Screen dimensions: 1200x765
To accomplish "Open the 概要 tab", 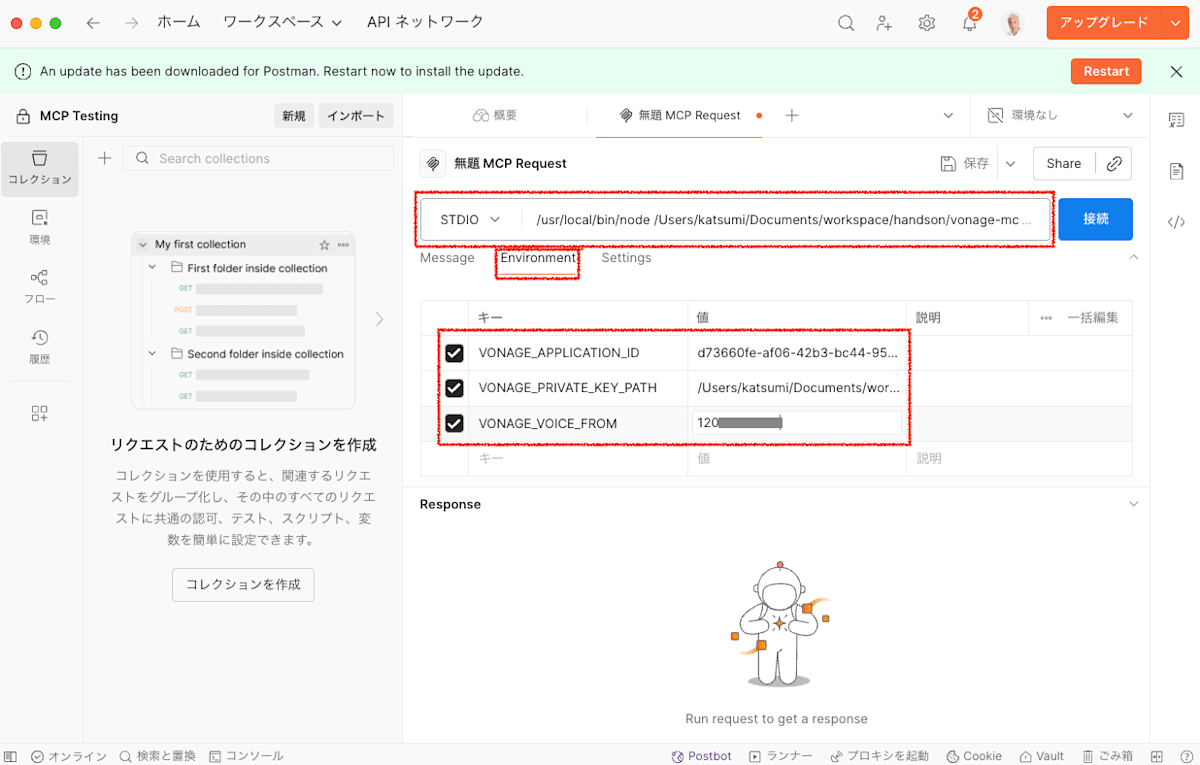I will pos(495,115).
